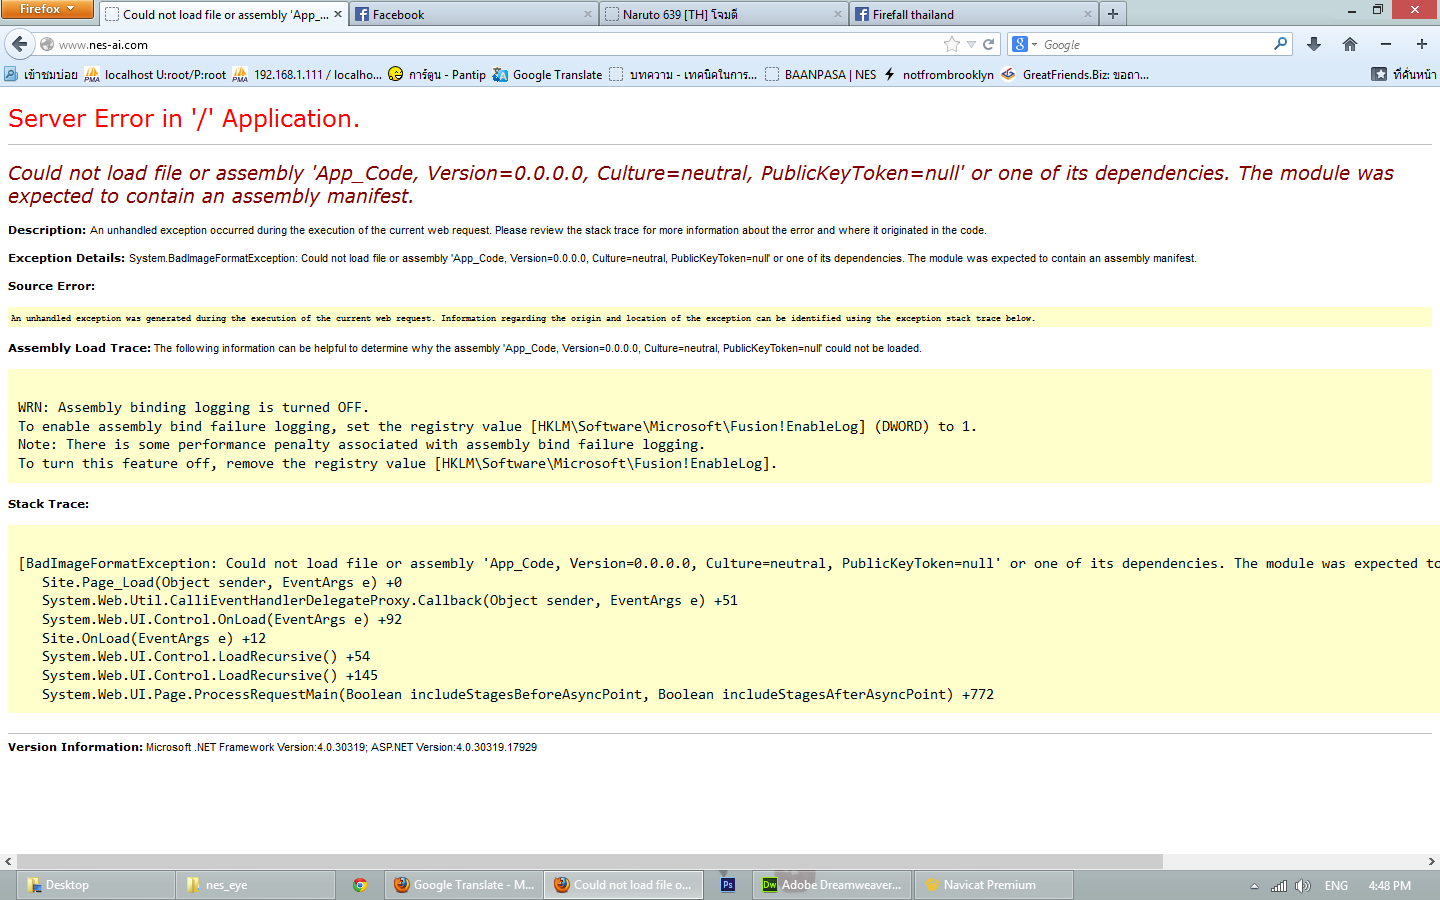Open the บทความ - เทคนิคในการ... bookmark
This screenshot has height=900, width=1440.
click(683, 74)
